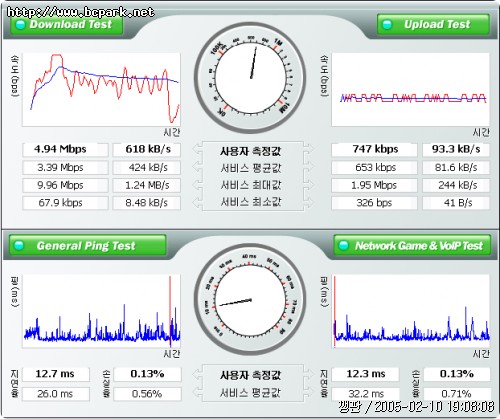500x419 pixels.
Task: Select the 8.48 kB/s minimum value
Action: point(147,203)
